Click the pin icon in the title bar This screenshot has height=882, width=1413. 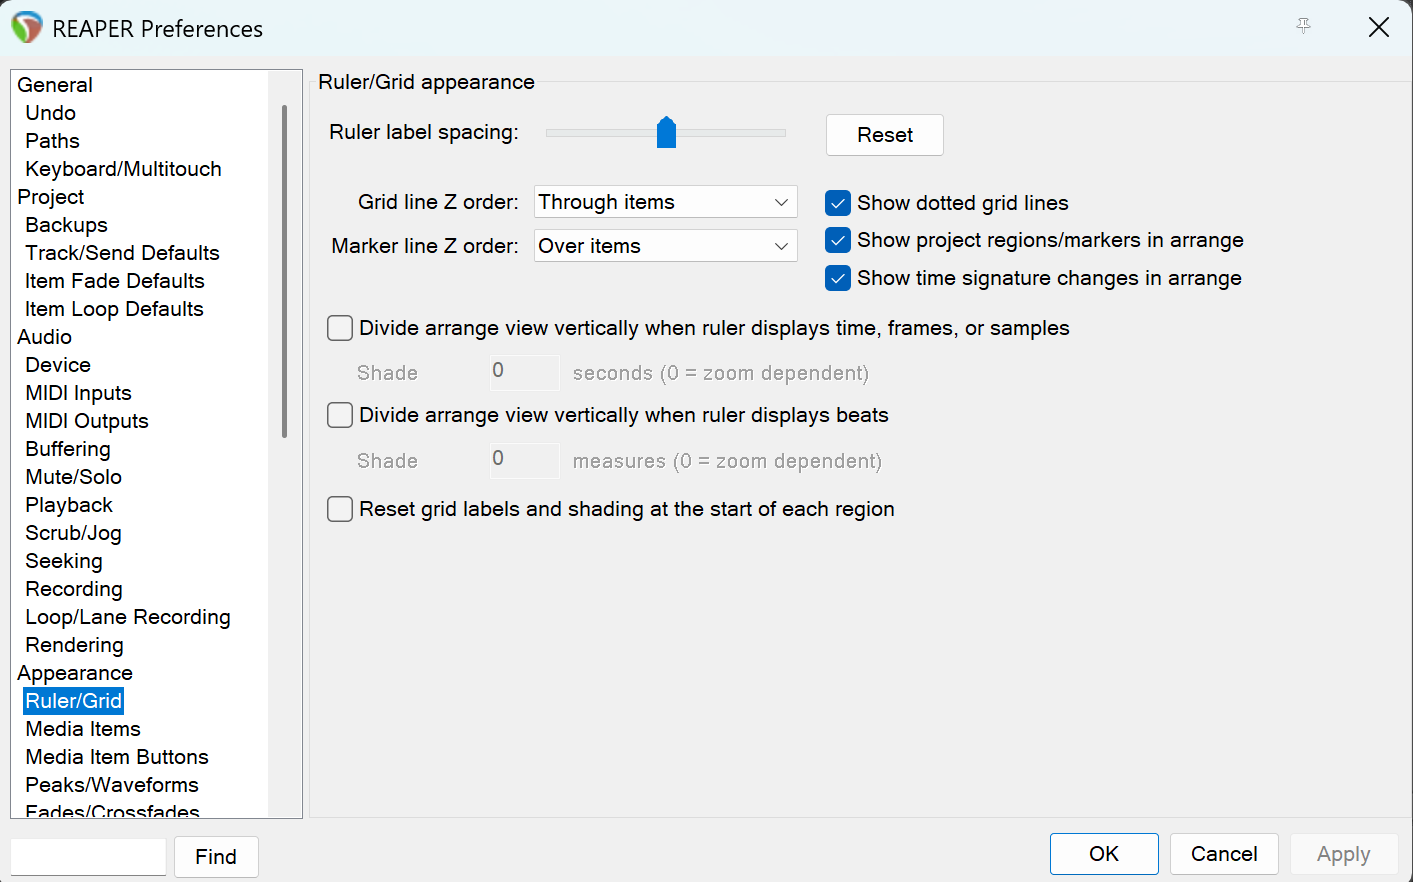[1303, 26]
